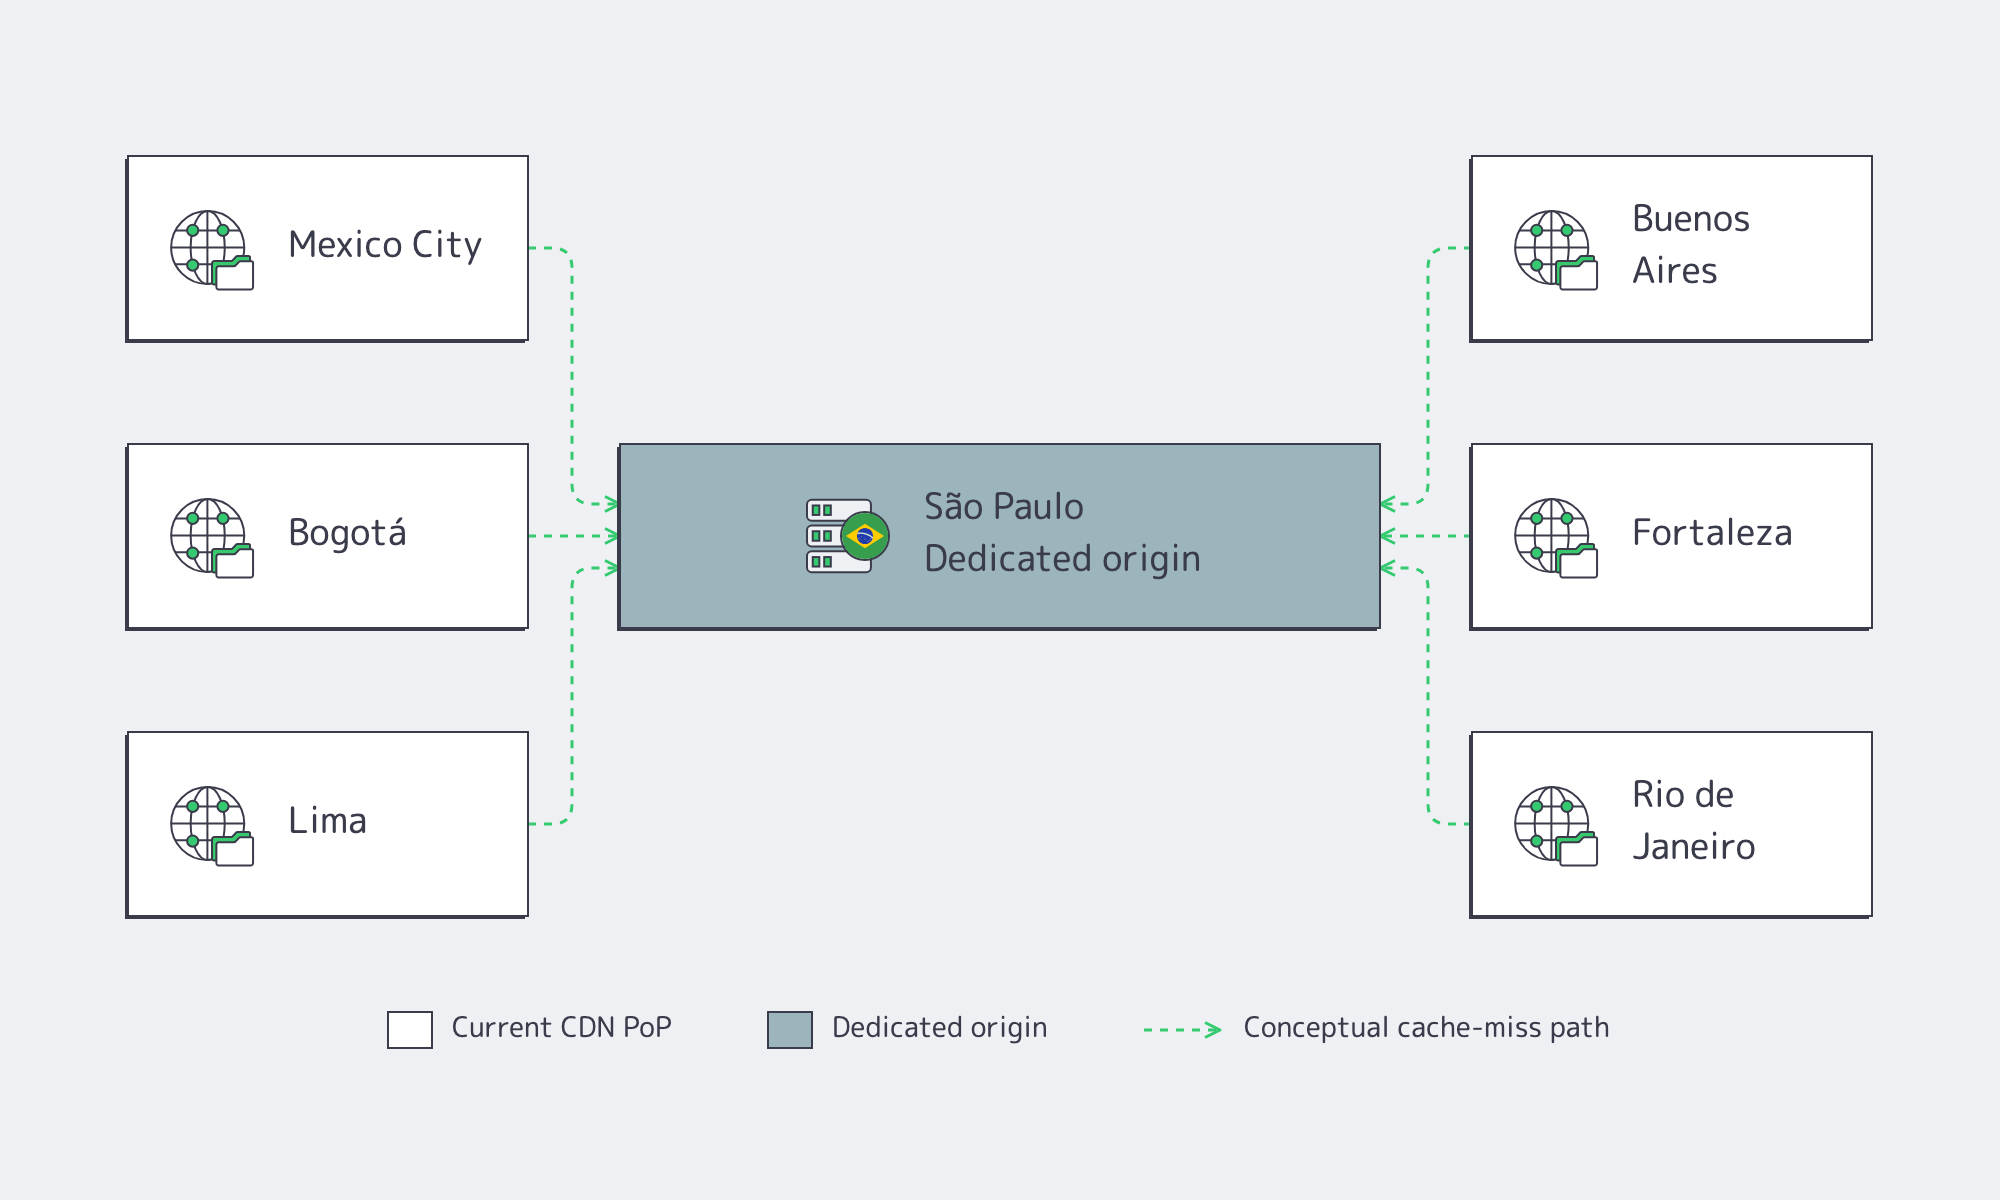Click the 'Dedicated origin' legend label

(939, 1028)
